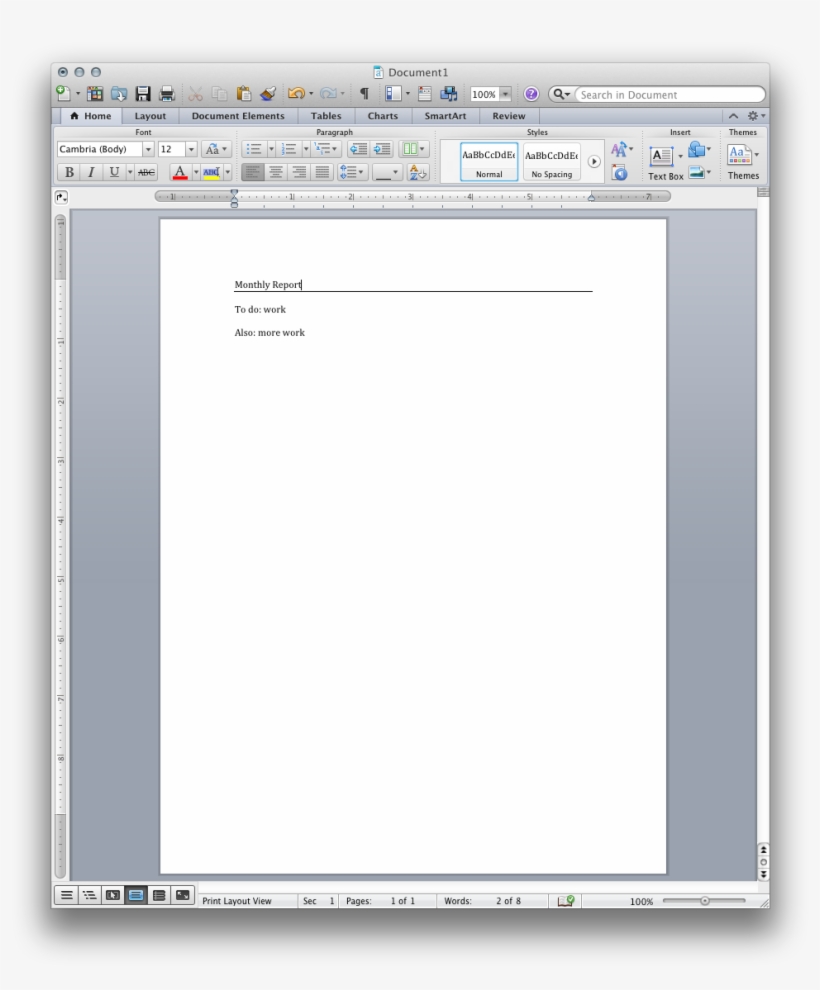Apply bullets using the bulleted list icon
820x990 pixels.
[x=252, y=148]
